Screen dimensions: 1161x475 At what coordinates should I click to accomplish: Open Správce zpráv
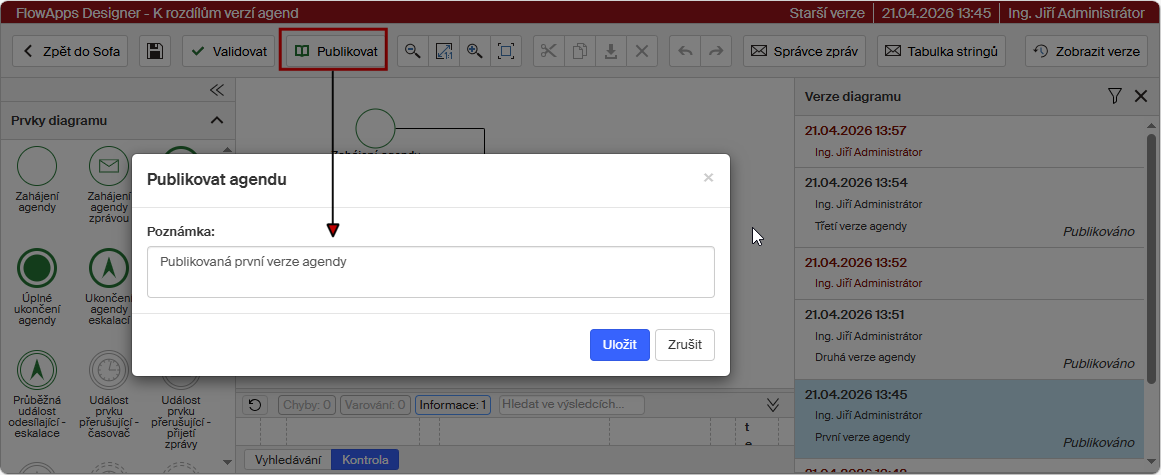(x=805, y=51)
